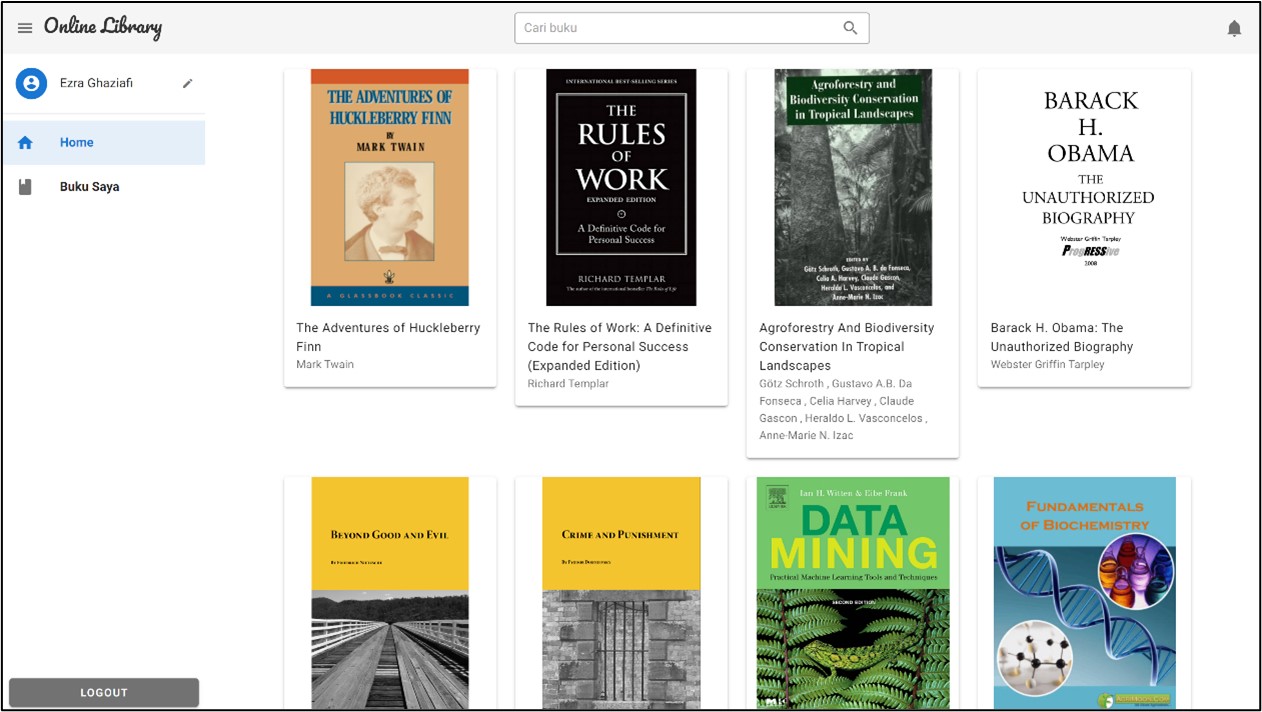Click the Online Library logo
This screenshot has height=712, width=1262.
coord(103,27)
